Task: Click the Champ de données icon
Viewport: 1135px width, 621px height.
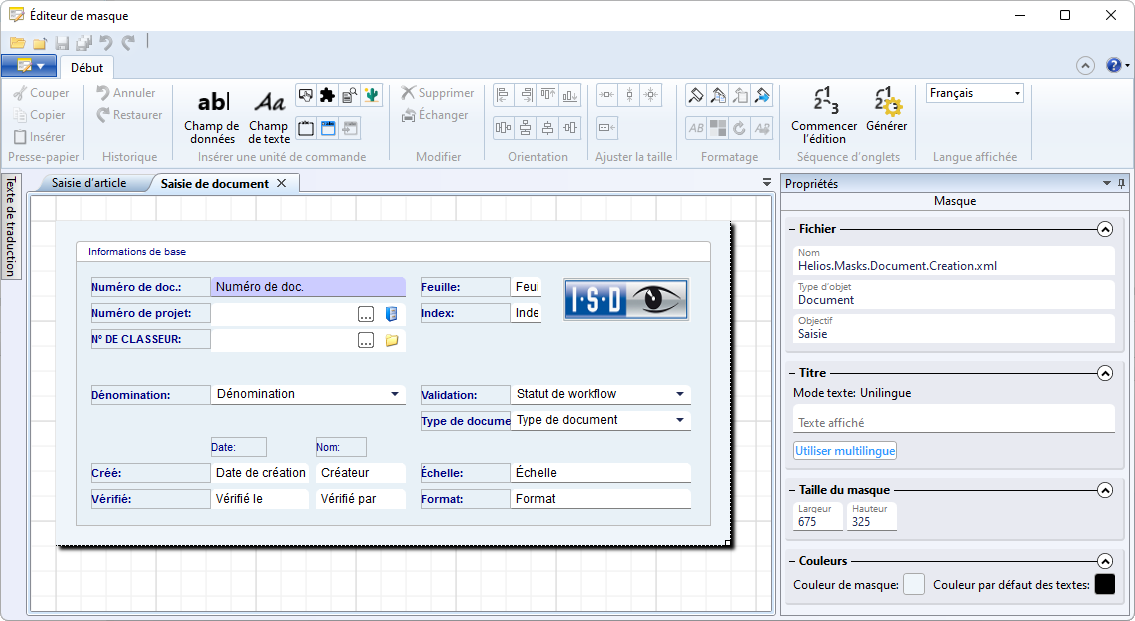Action: (212, 102)
